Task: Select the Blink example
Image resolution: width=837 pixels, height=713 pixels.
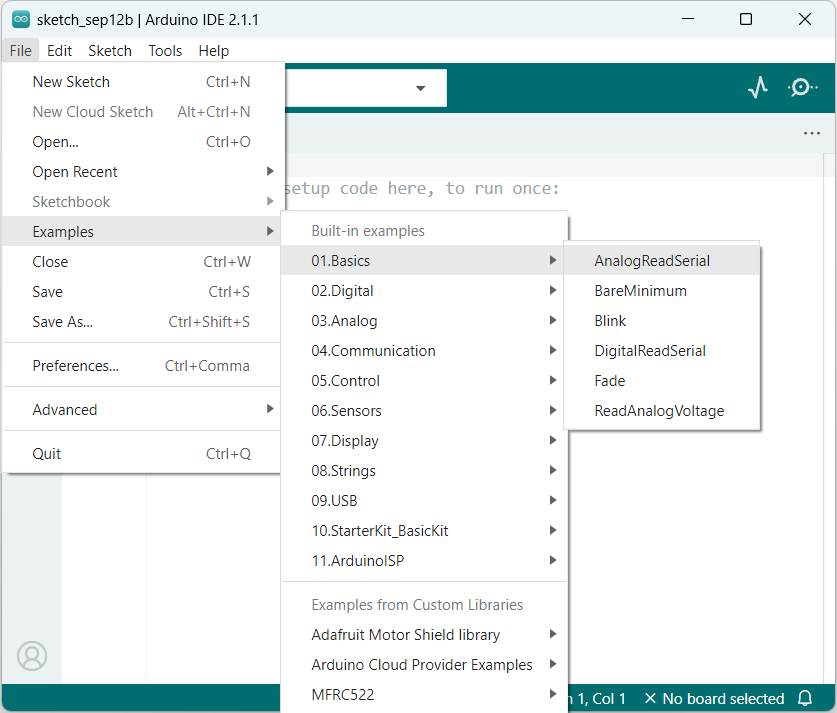Action: coord(610,320)
